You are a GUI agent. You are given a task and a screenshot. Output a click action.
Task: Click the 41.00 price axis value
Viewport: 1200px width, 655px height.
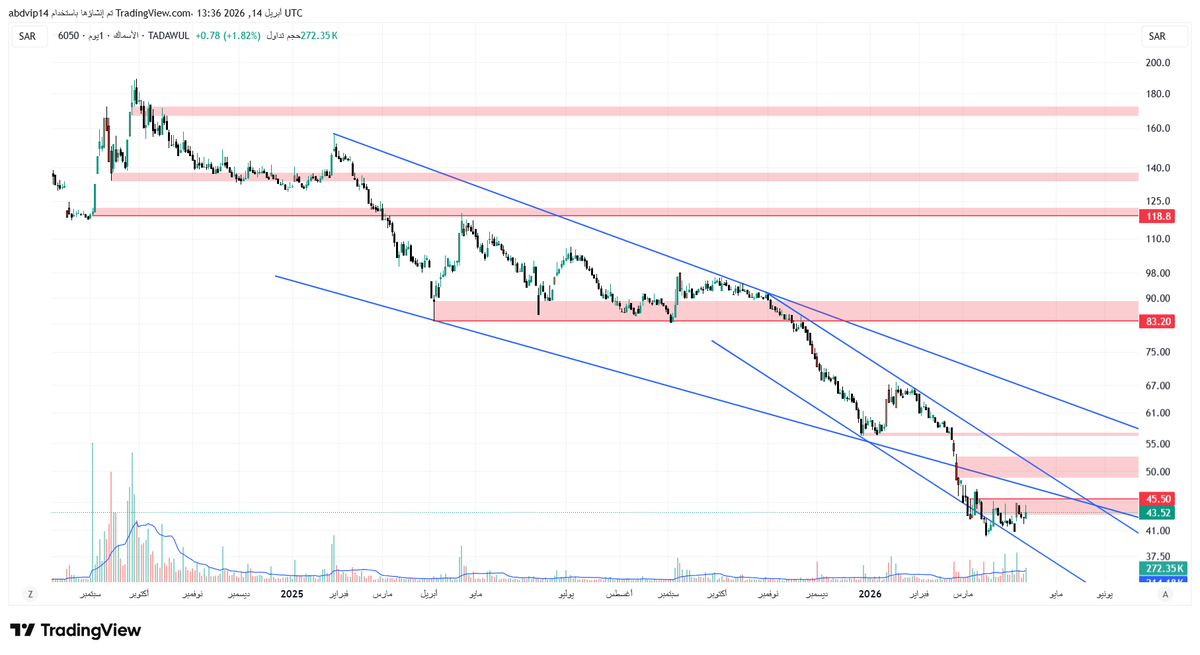[1158, 530]
